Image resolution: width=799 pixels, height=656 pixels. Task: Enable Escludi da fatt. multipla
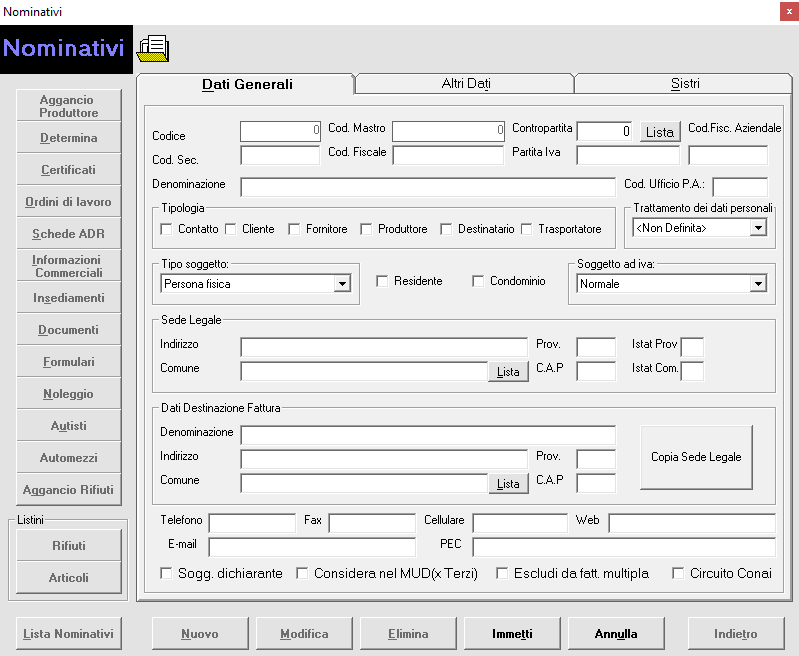coord(502,573)
